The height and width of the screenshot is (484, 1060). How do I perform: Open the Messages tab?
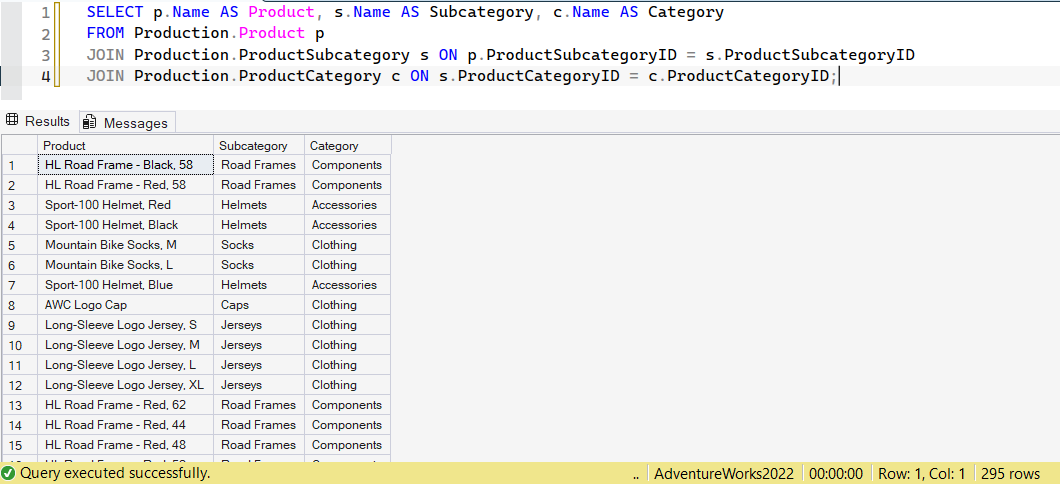[127, 123]
